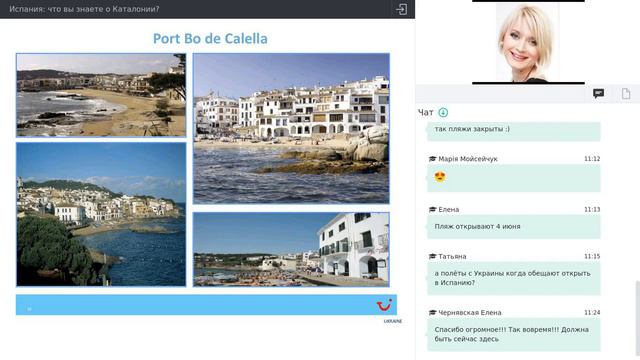
Task: Select the sandy beach photo on slide
Action: [101, 95]
